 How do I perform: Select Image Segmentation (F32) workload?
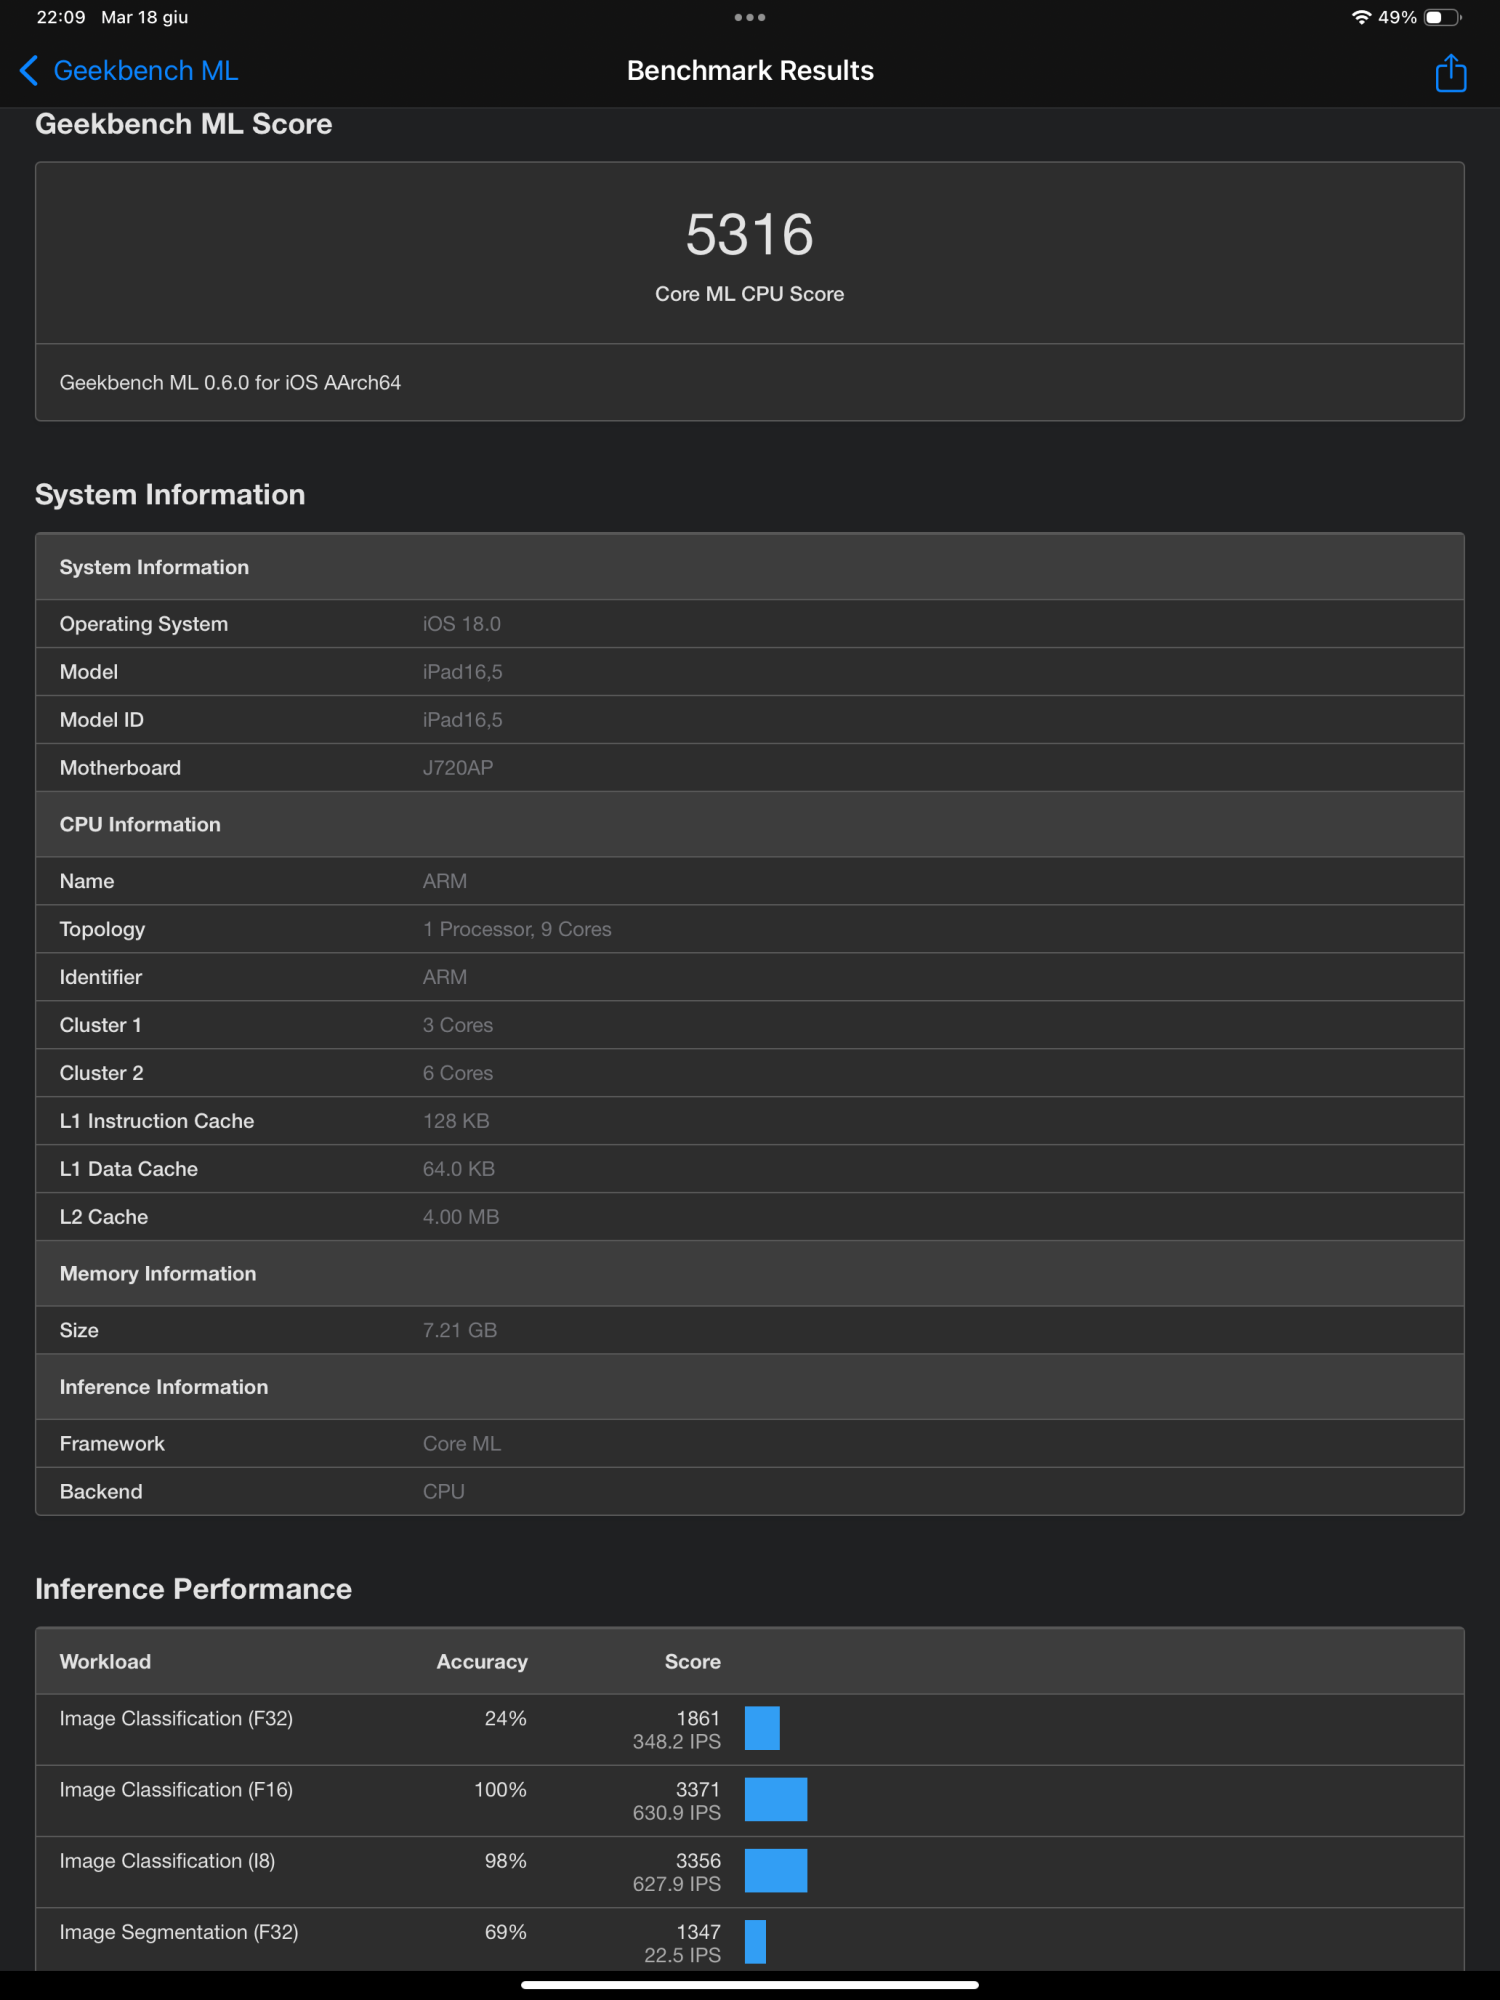point(179,1932)
